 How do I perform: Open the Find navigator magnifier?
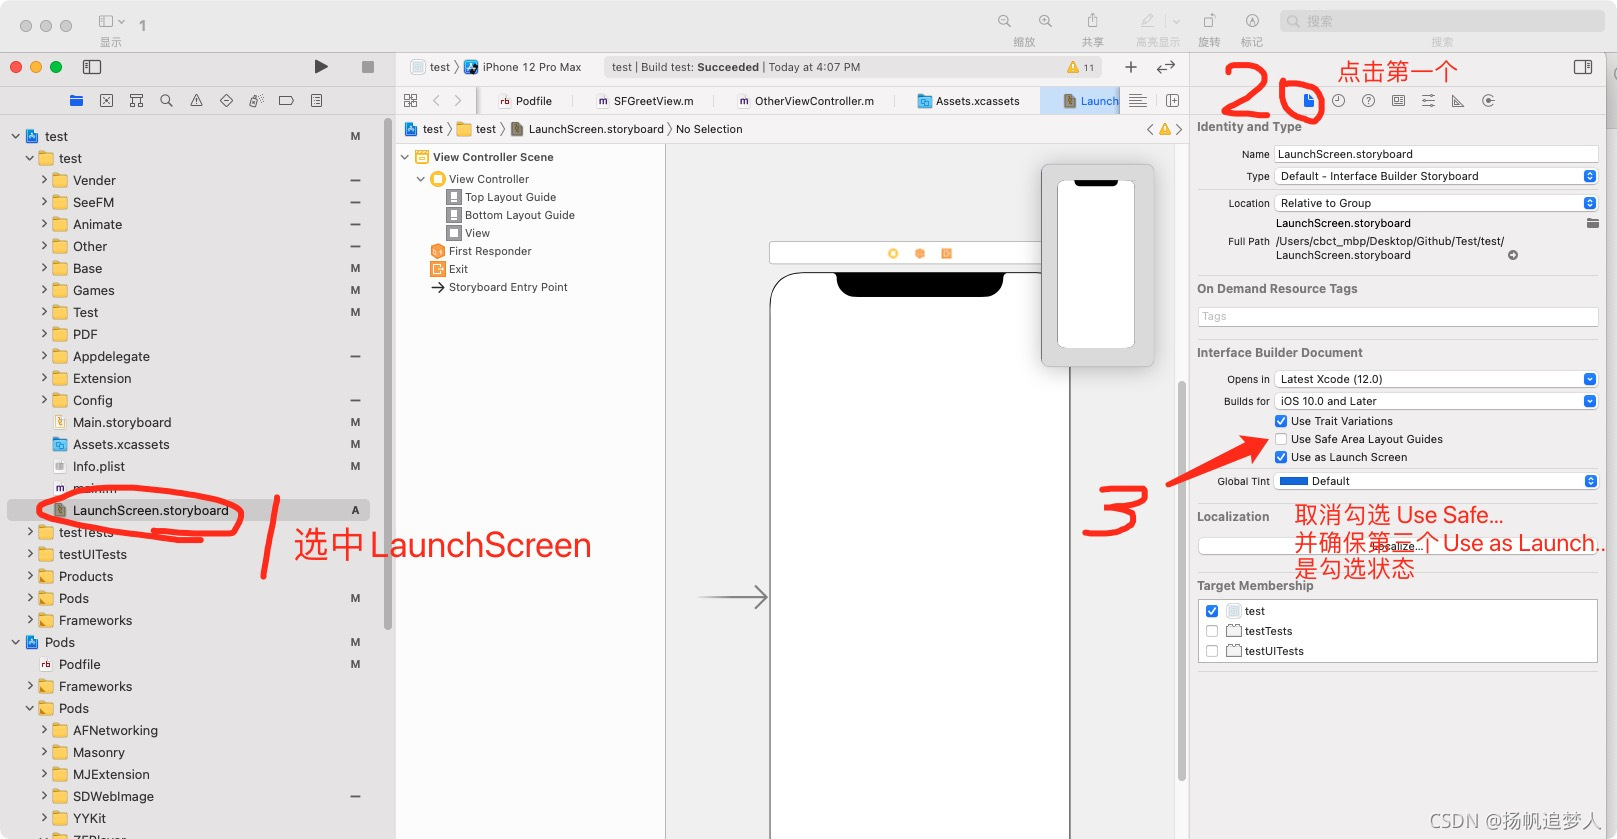pos(167,100)
